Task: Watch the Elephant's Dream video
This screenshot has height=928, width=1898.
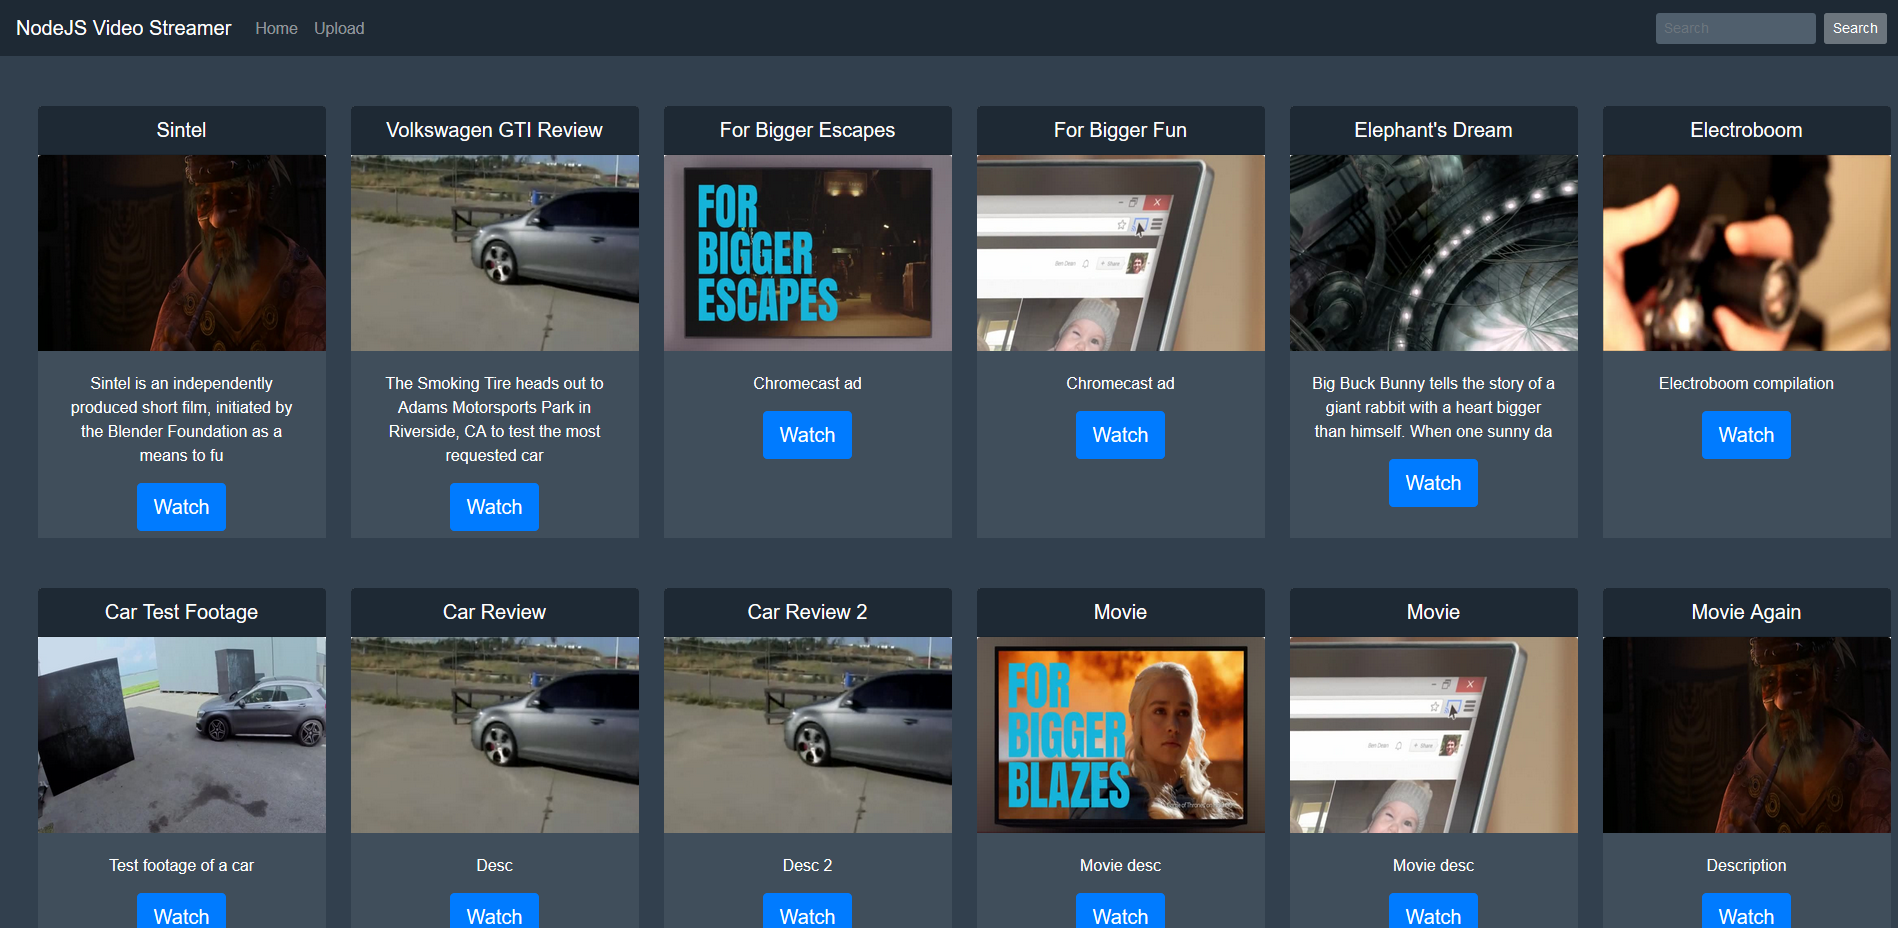Action: click(1433, 483)
